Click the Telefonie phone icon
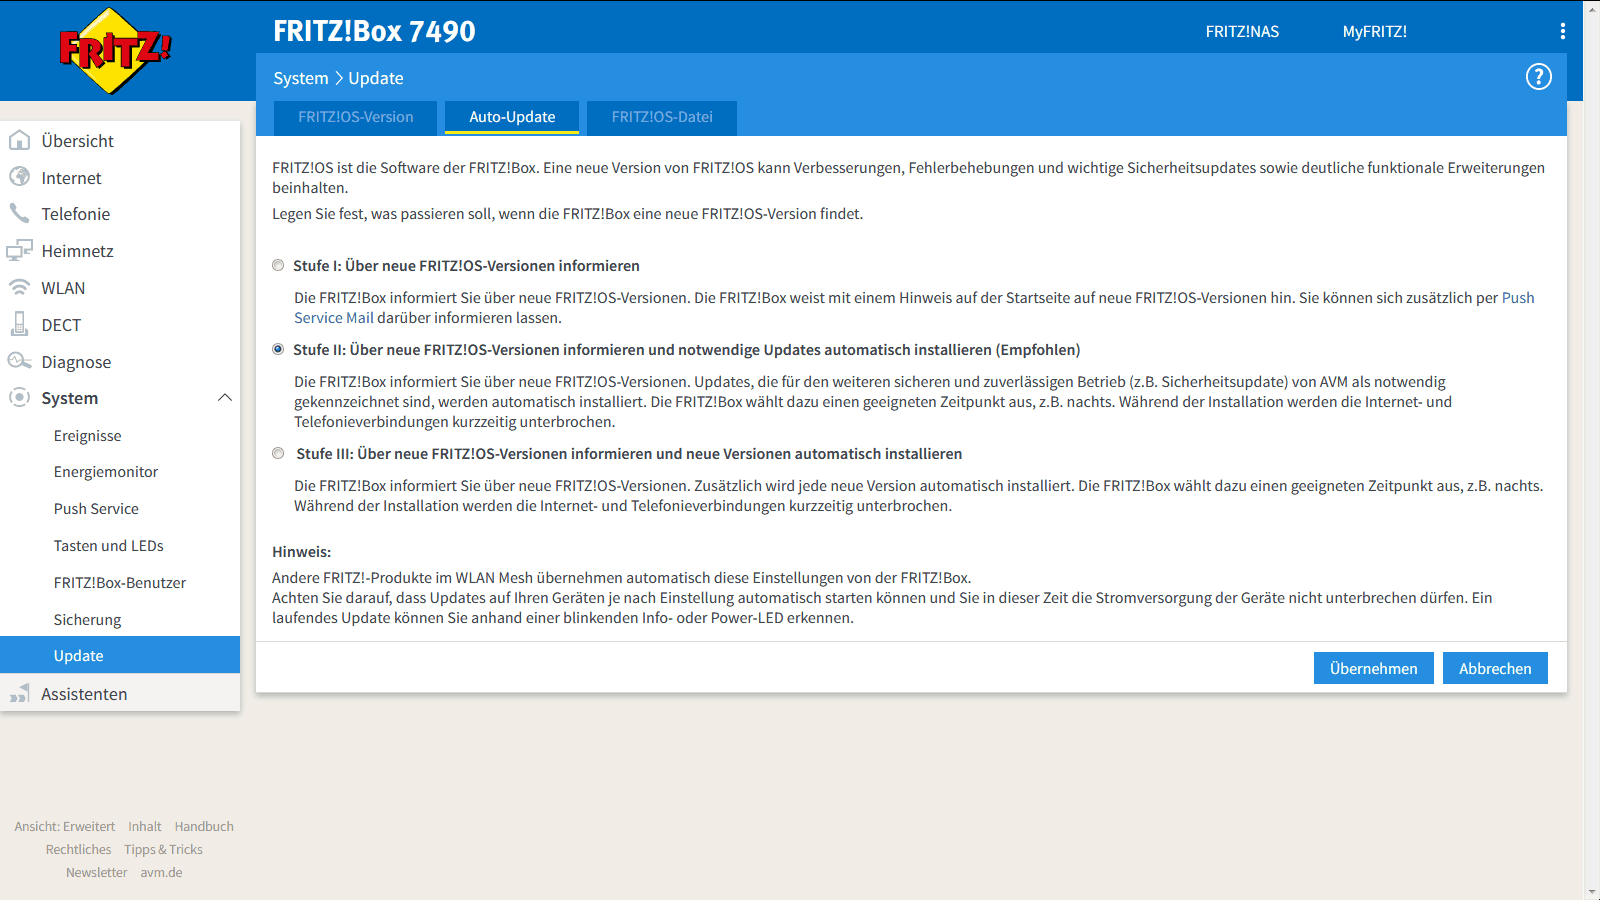1600x900 pixels. tap(19, 213)
